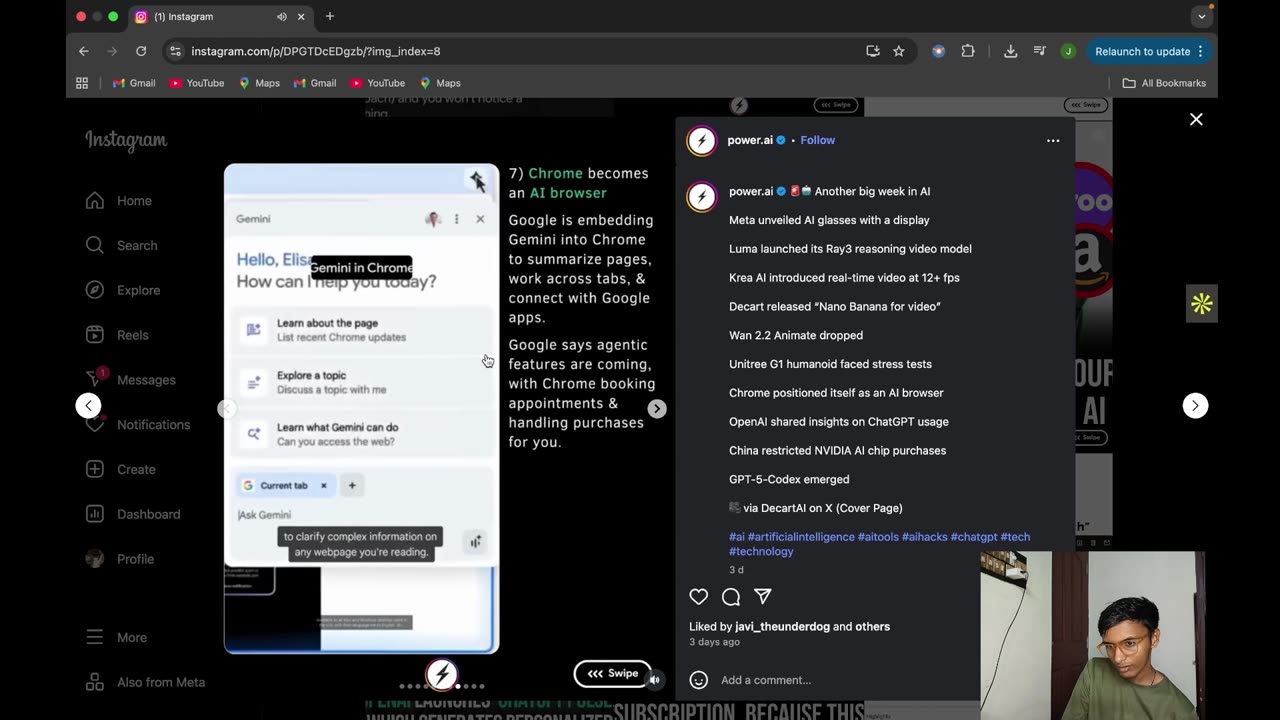Go to previous carousel image

pos(227,408)
